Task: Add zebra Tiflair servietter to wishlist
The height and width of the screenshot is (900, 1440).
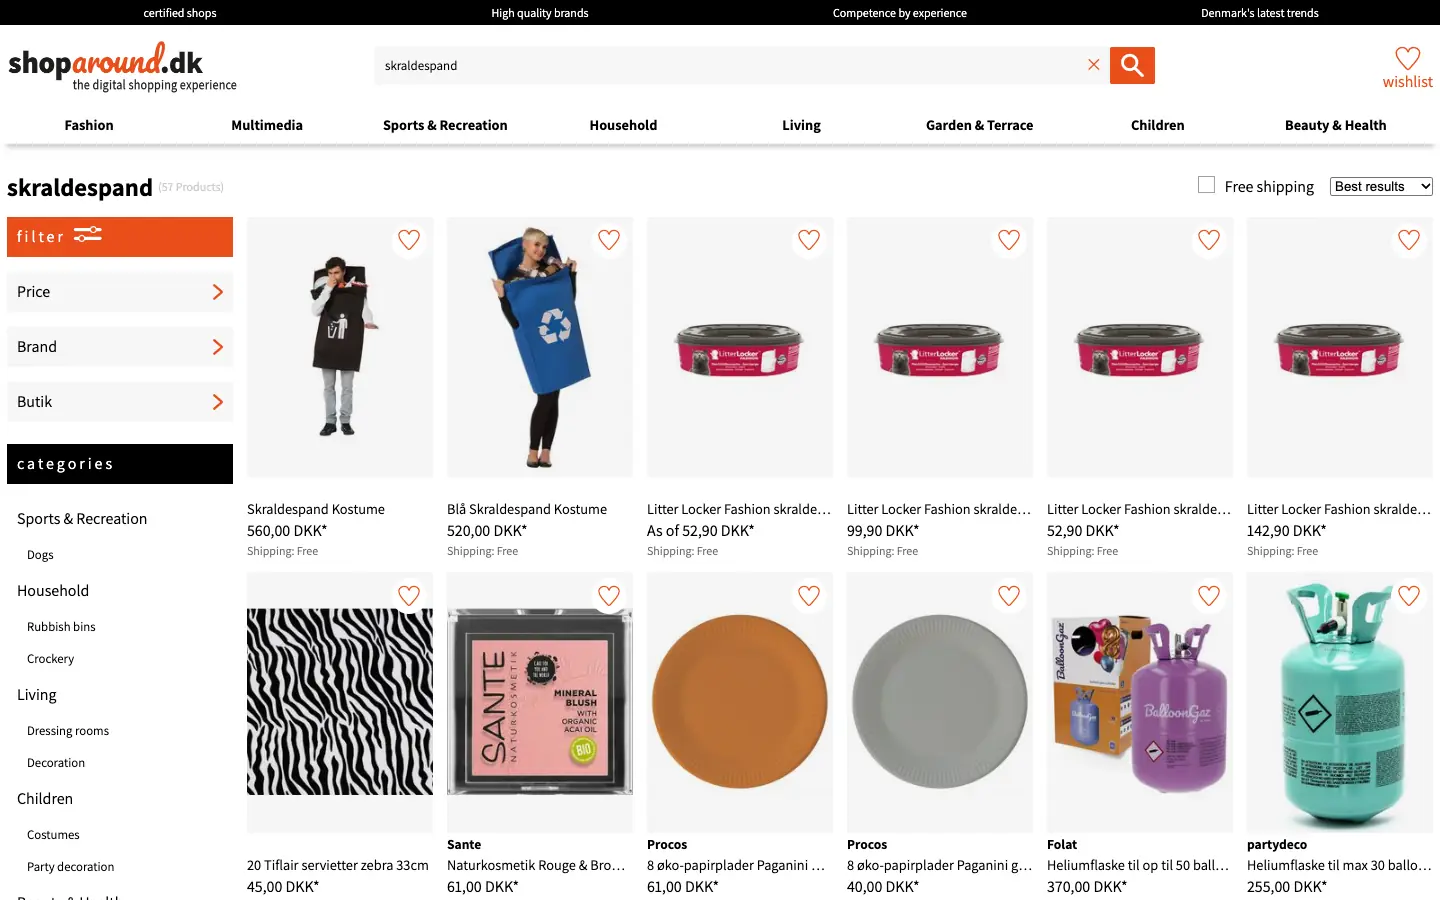Action: point(409,596)
